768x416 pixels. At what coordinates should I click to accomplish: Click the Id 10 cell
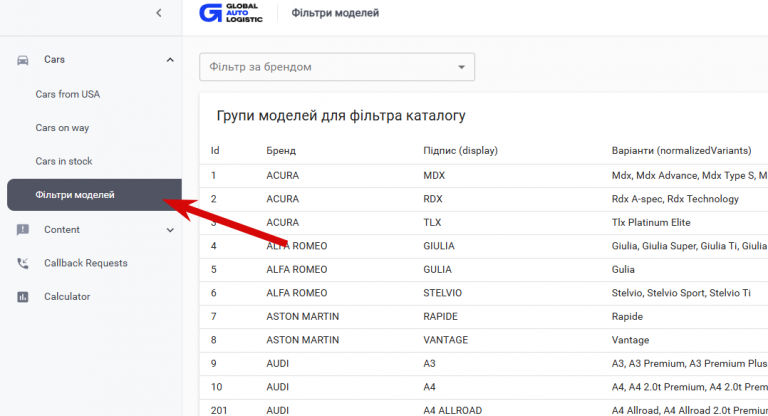pyautogui.click(x=216, y=387)
